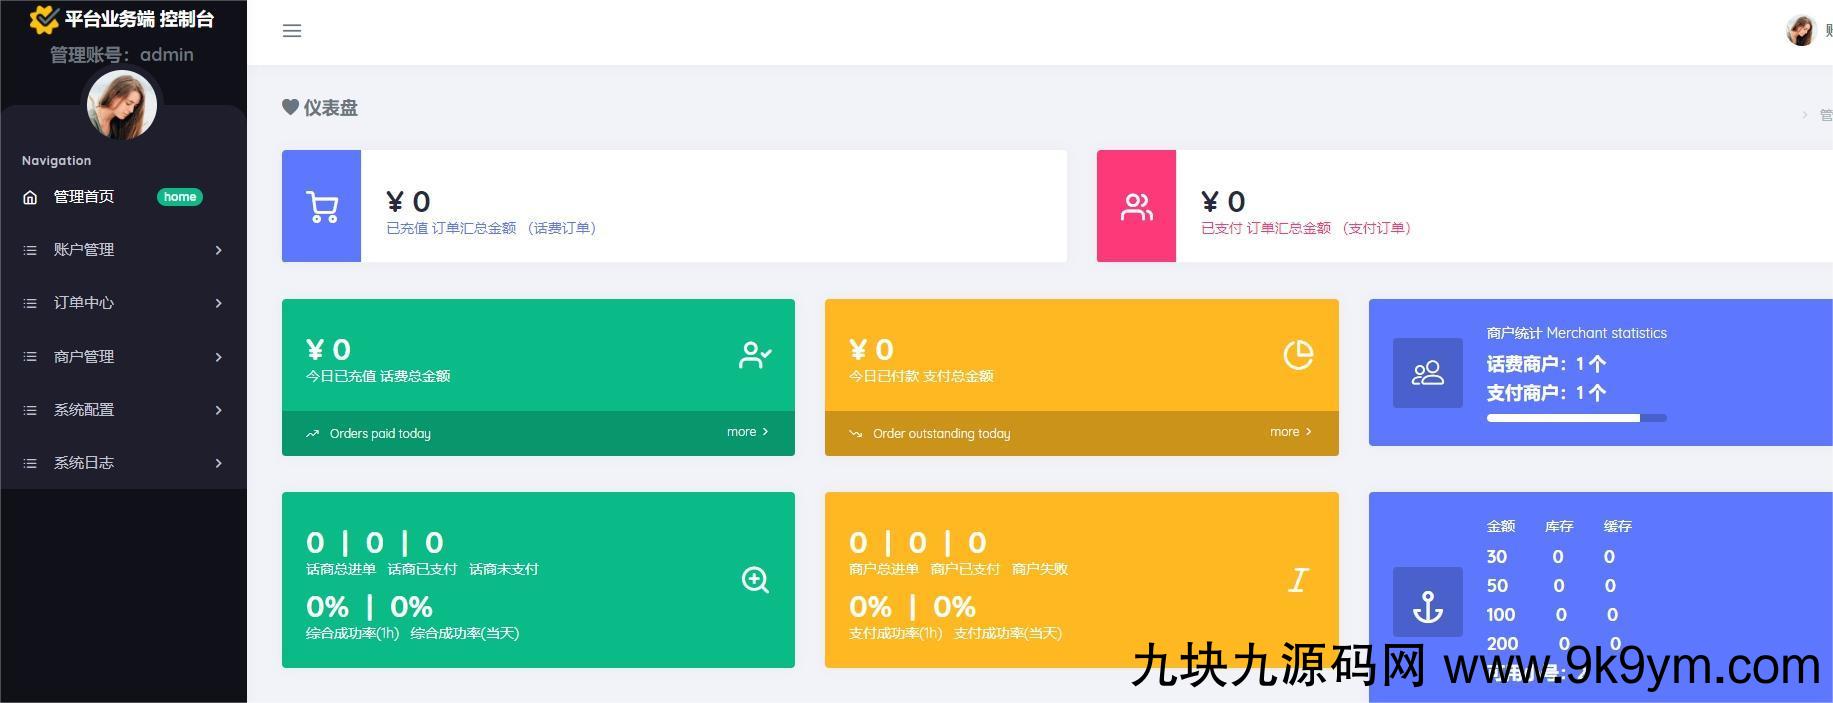Click the list icon beside 账户管理

30,250
